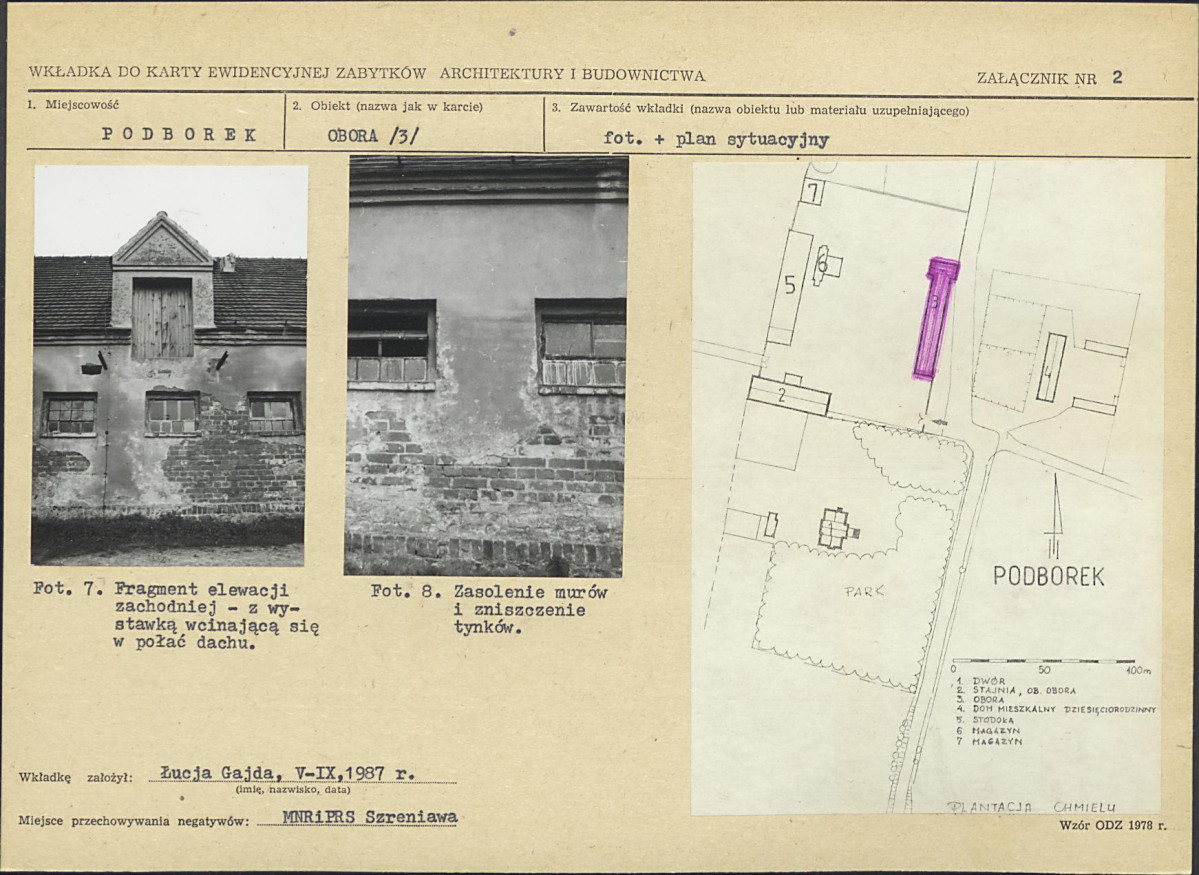Click the MNRiPRS Szreniawa negatives location text
The image size is (1199, 875).
pos(370,817)
